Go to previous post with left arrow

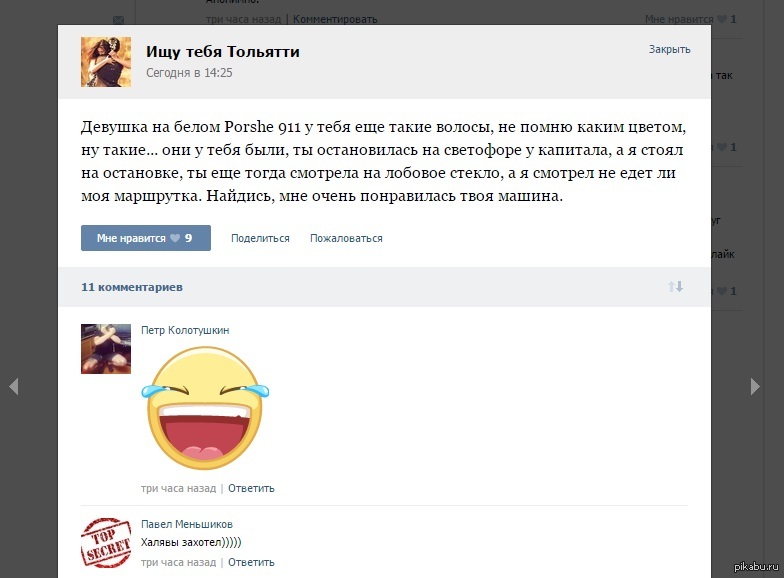(14, 386)
